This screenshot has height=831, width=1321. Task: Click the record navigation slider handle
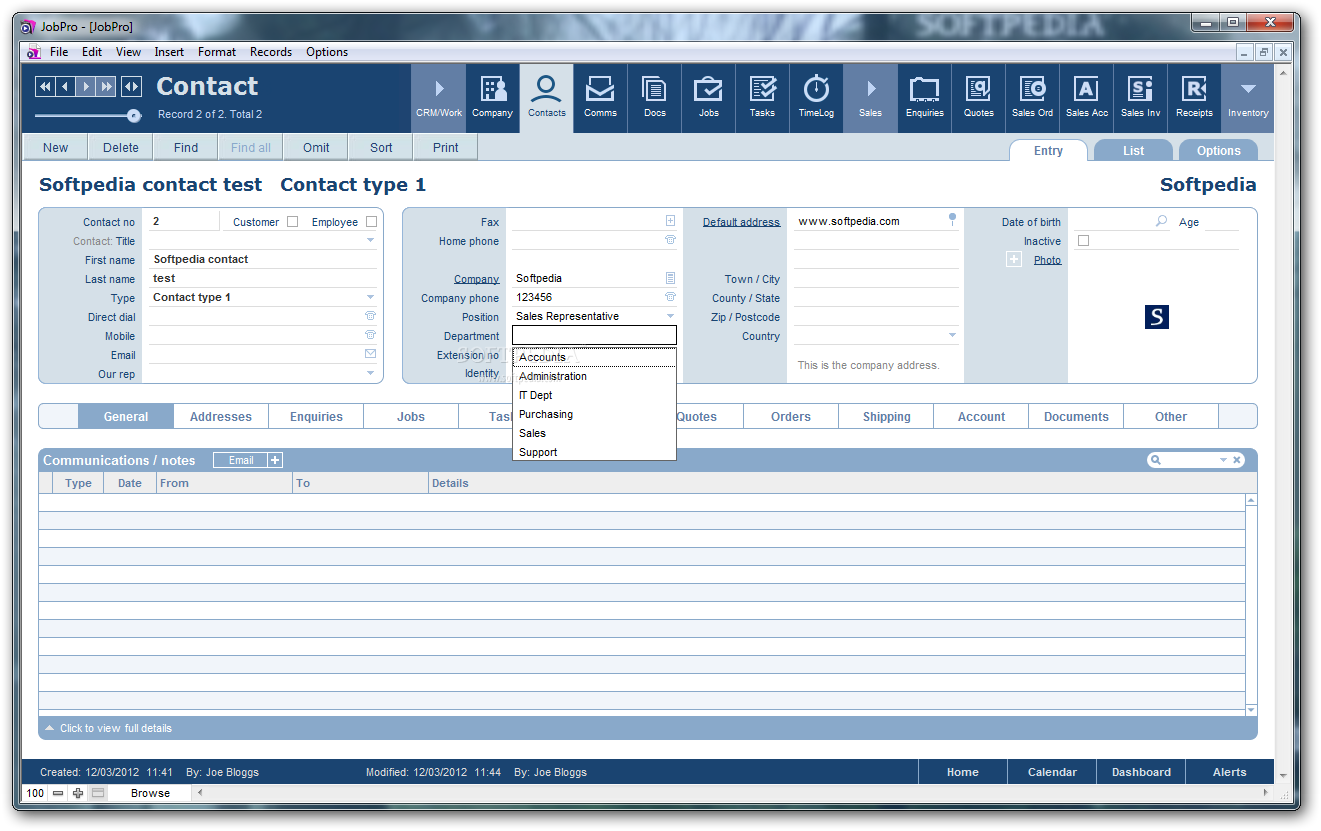coord(133,116)
